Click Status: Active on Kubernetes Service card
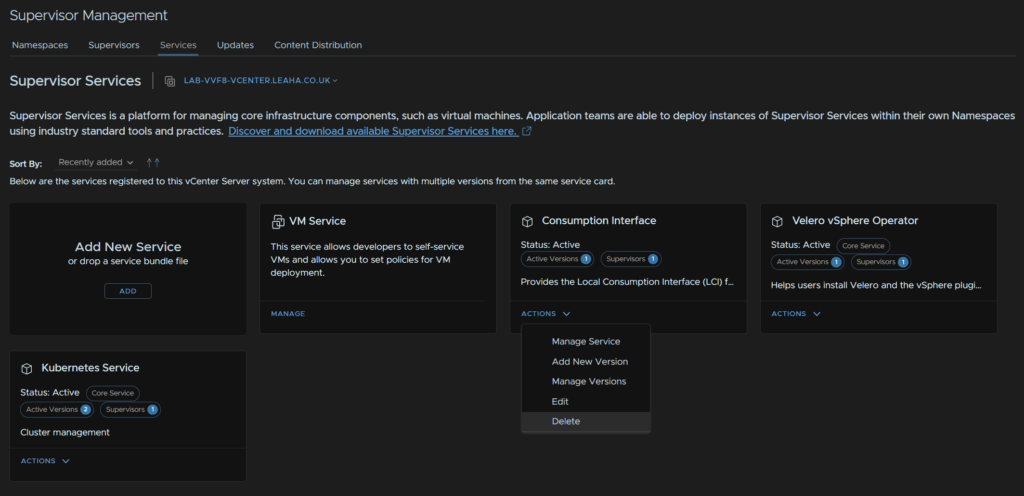 tap(50, 393)
